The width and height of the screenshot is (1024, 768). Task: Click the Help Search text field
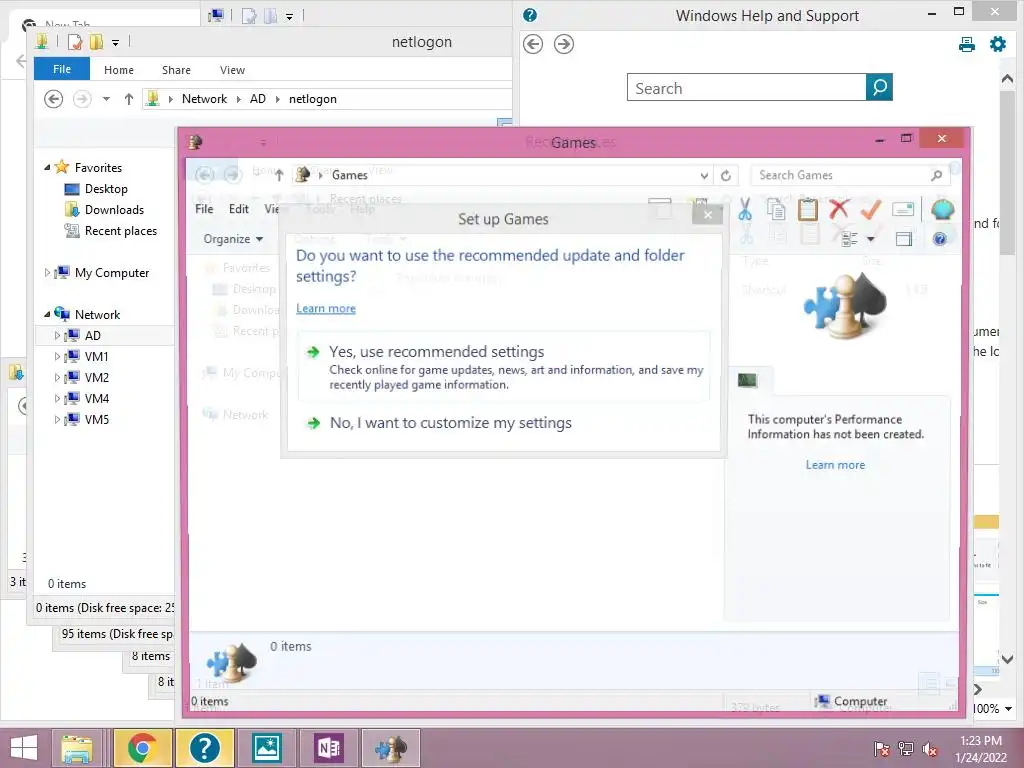pyautogui.click(x=746, y=88)
